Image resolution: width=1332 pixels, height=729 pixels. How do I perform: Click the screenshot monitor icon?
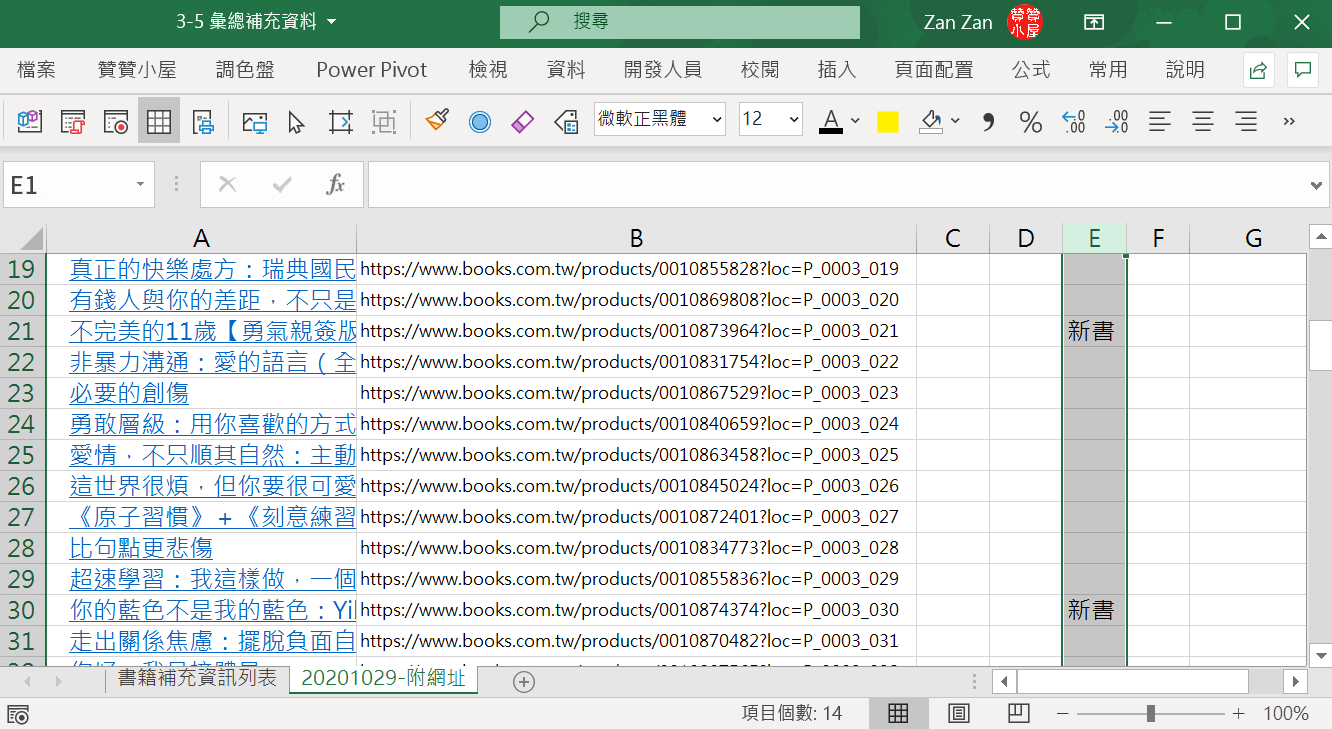pyautogui.click(x=255, y=121)
